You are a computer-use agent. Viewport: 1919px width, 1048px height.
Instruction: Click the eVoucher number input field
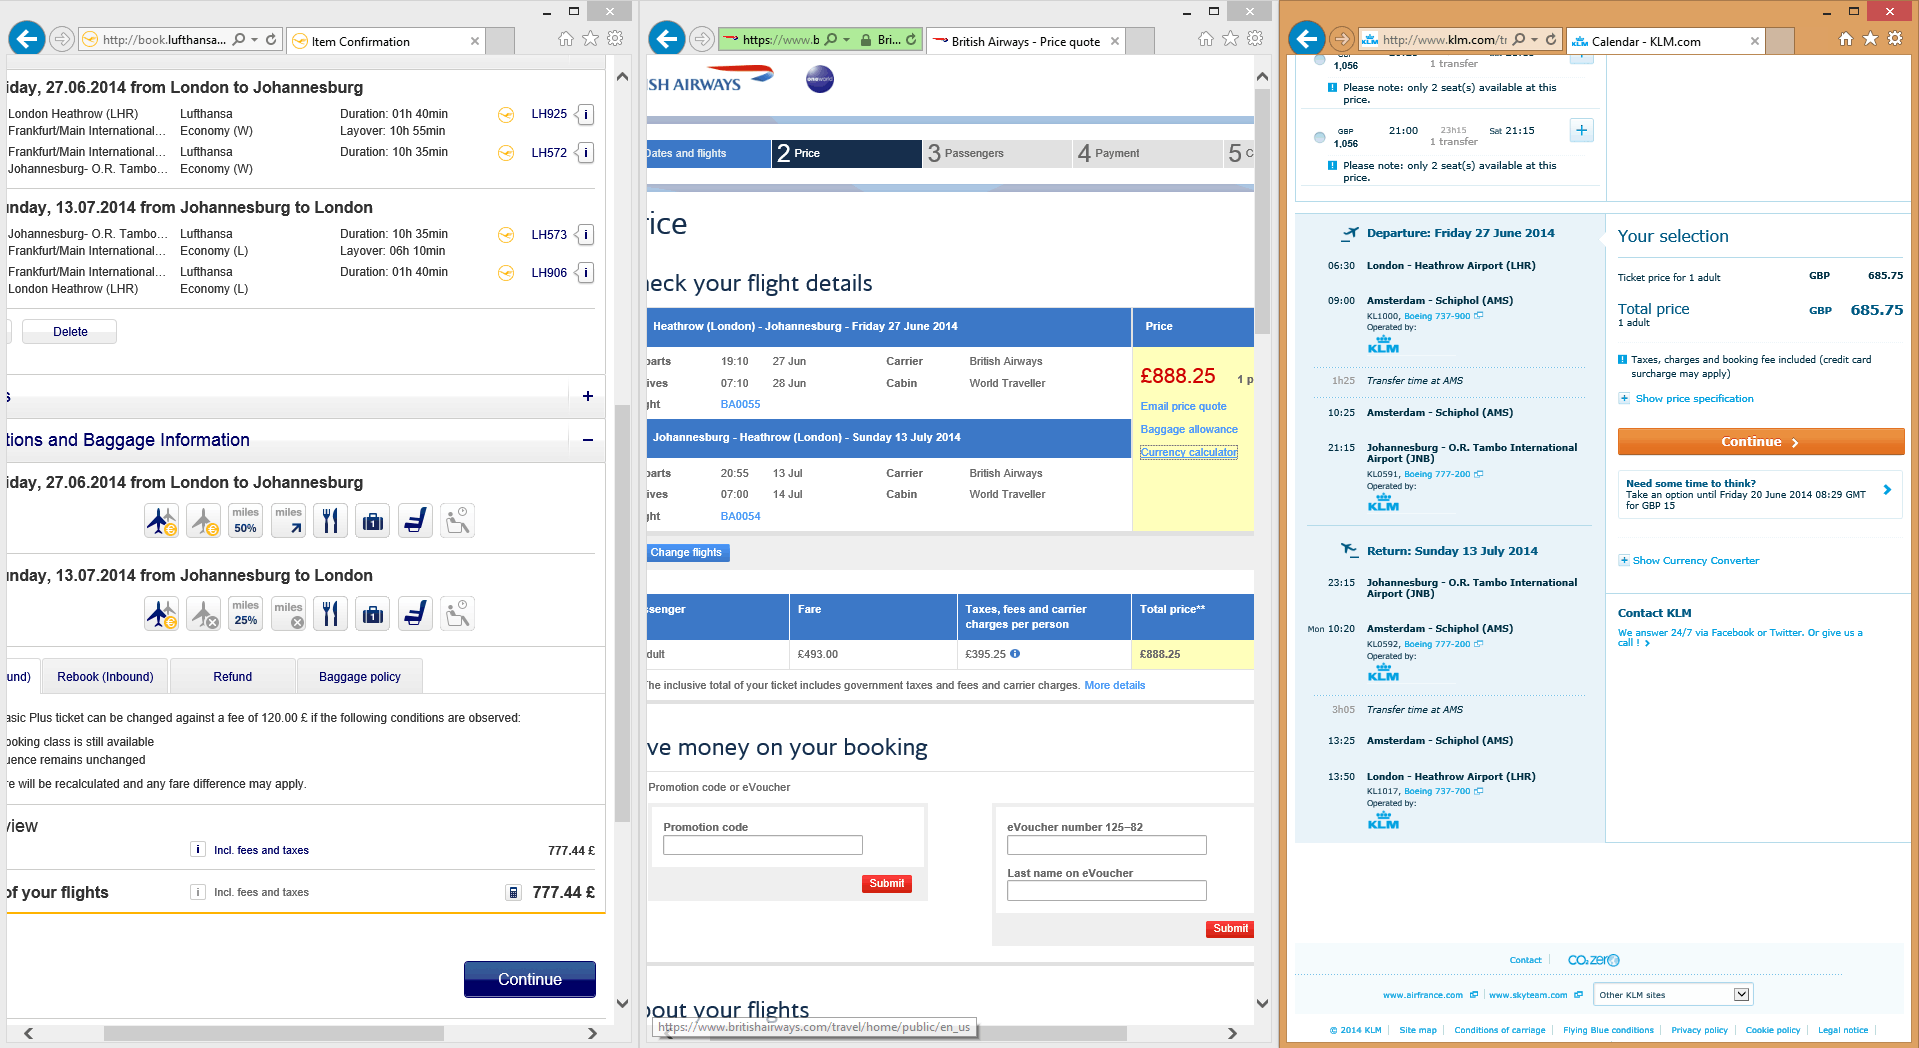(1107, 846)
